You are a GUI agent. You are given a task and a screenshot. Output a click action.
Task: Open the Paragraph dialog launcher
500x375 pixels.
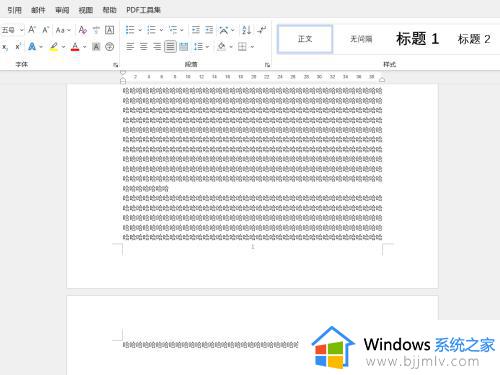[267, 65]
